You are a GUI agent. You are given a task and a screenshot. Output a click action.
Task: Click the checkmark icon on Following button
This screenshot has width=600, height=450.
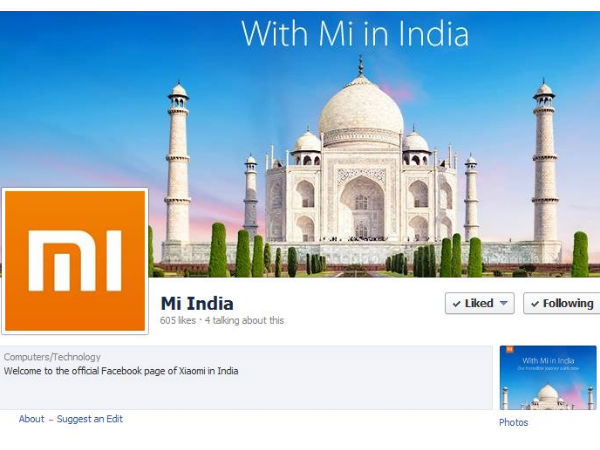pyautogui.click(x=535, y=304)
